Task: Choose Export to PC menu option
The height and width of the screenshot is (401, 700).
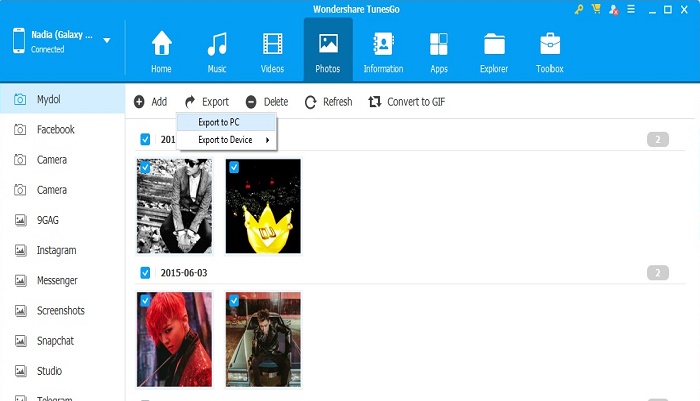Action: (218, 122)
